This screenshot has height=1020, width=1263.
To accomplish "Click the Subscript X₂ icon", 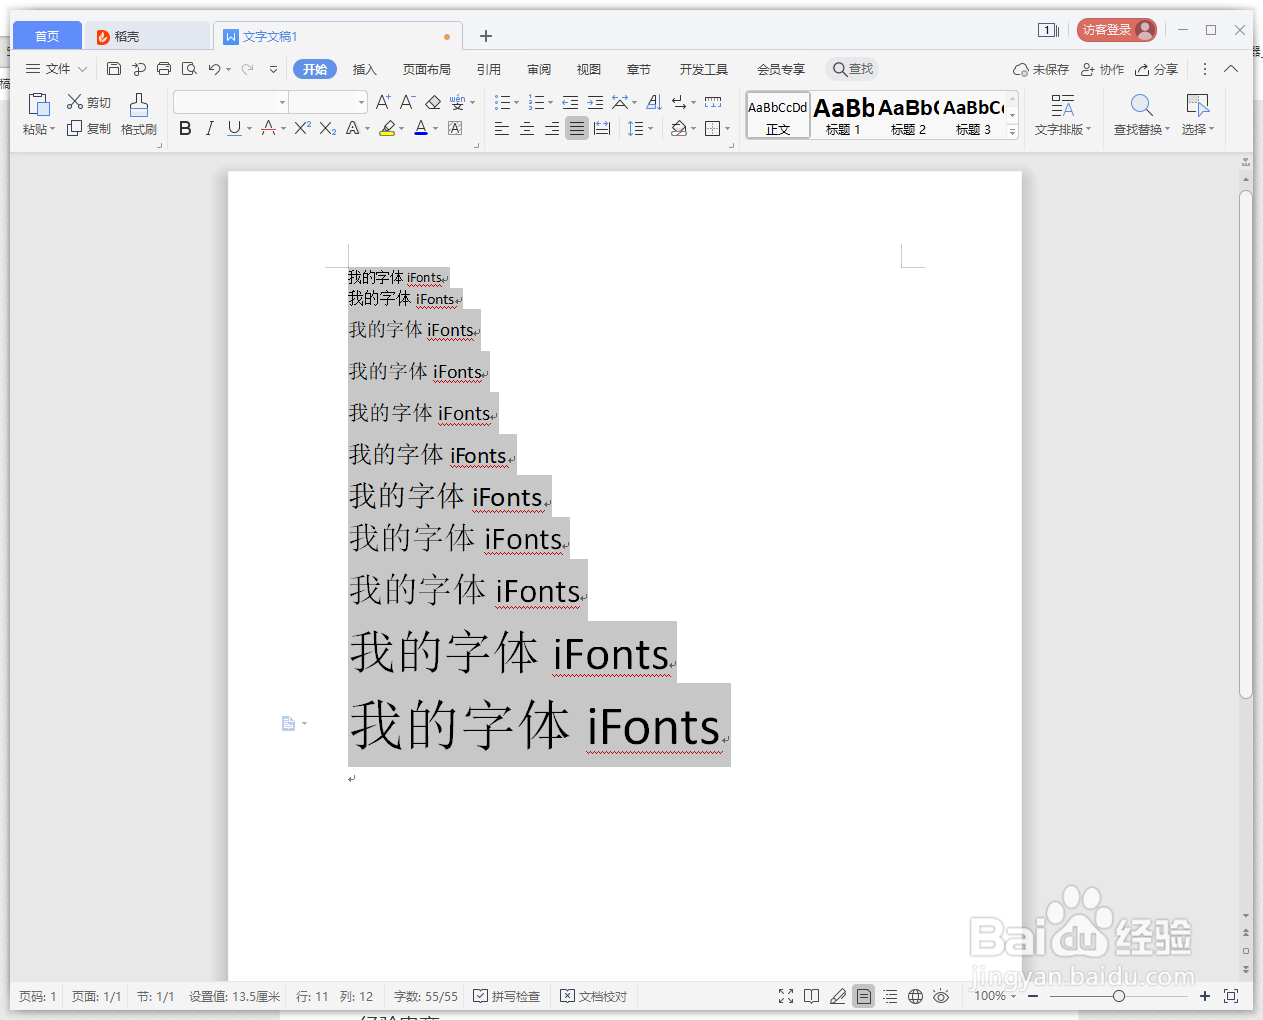I will click(x=328, y=128).
